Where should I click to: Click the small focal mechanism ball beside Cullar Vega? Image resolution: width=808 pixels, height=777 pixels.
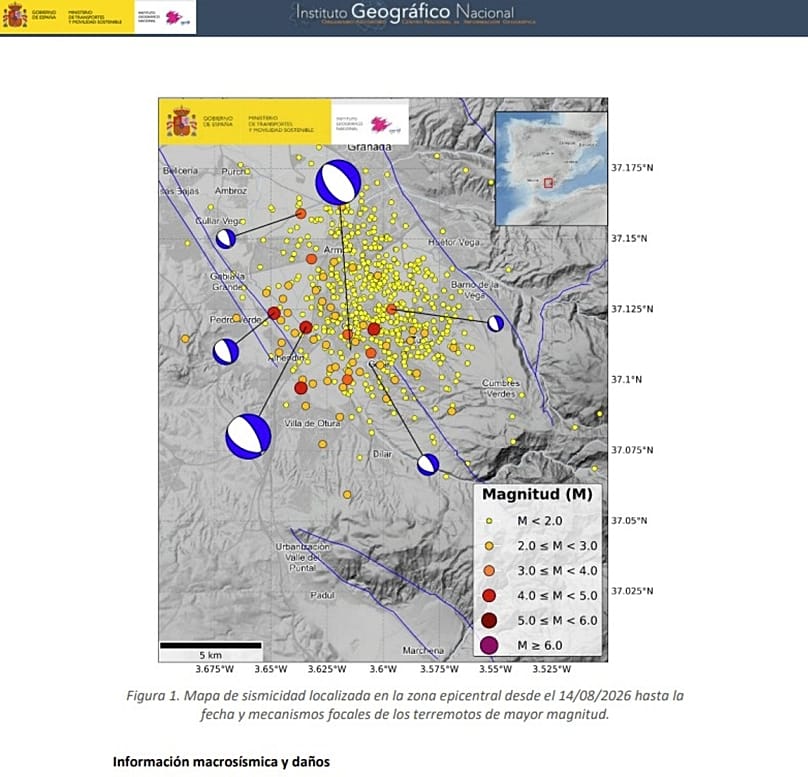pos(226,239)
